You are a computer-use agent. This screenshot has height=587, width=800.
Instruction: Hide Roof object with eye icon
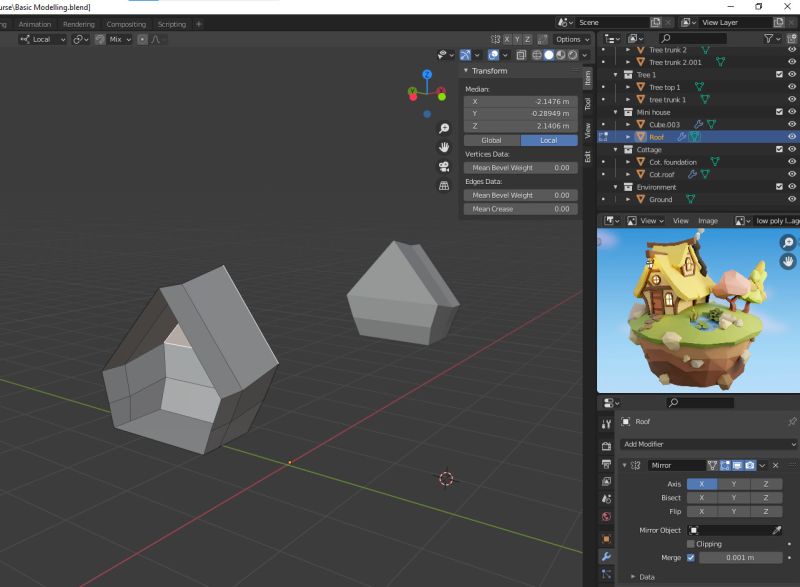tap(792, 137)
